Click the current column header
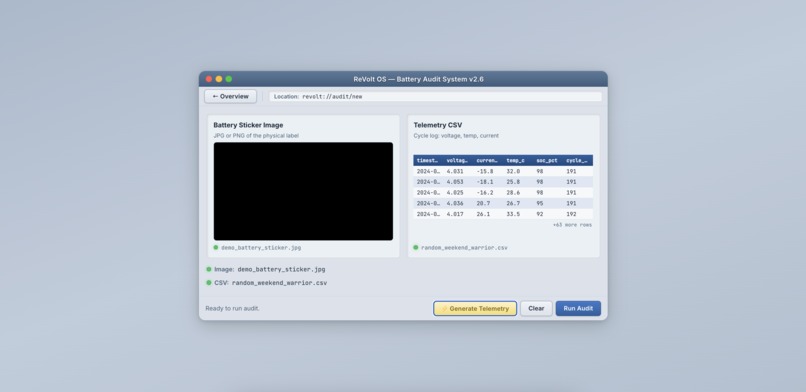 click(487, 160)
